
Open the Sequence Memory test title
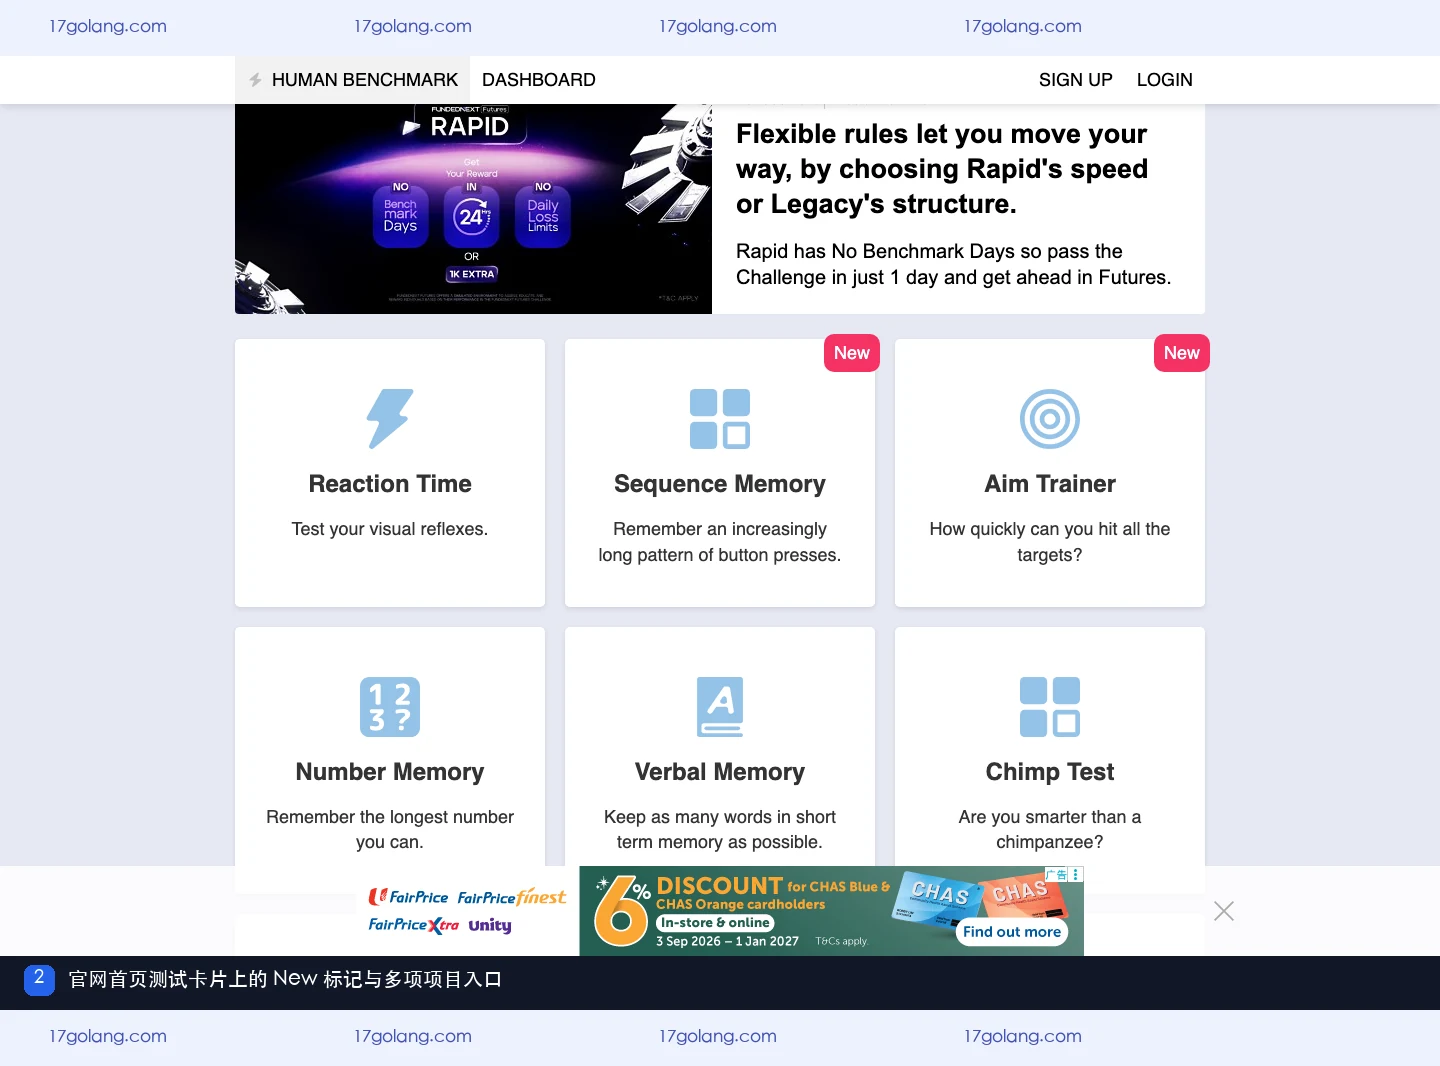(720, 484)
